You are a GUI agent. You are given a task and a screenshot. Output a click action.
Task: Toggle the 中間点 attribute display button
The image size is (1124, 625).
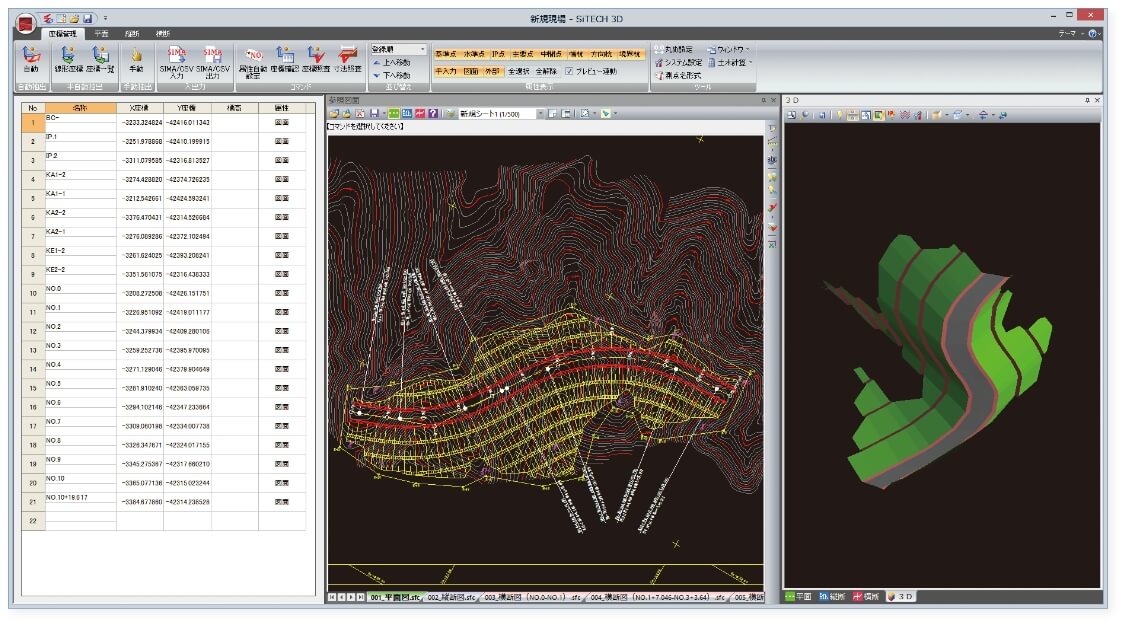[551, 54]
